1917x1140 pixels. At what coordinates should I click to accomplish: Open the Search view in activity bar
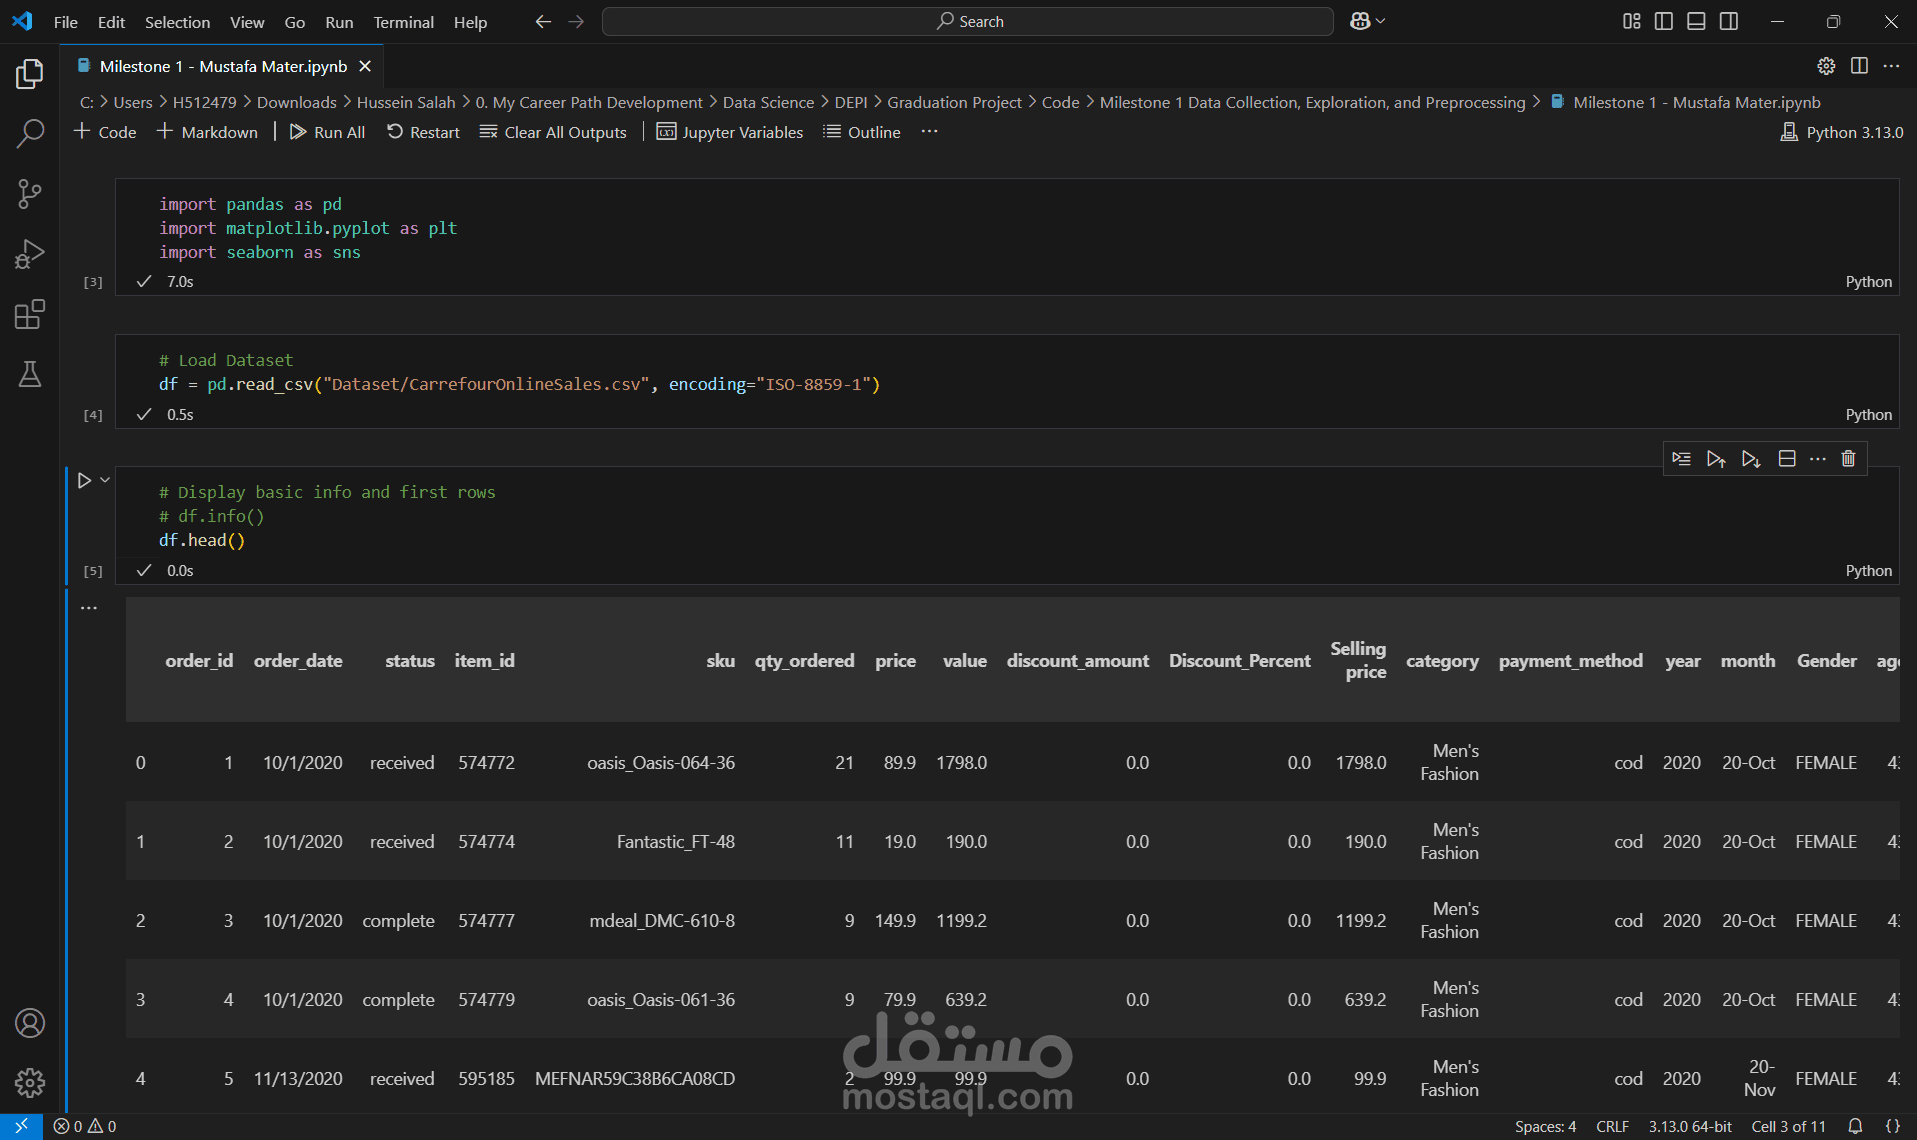click(30, 133)
